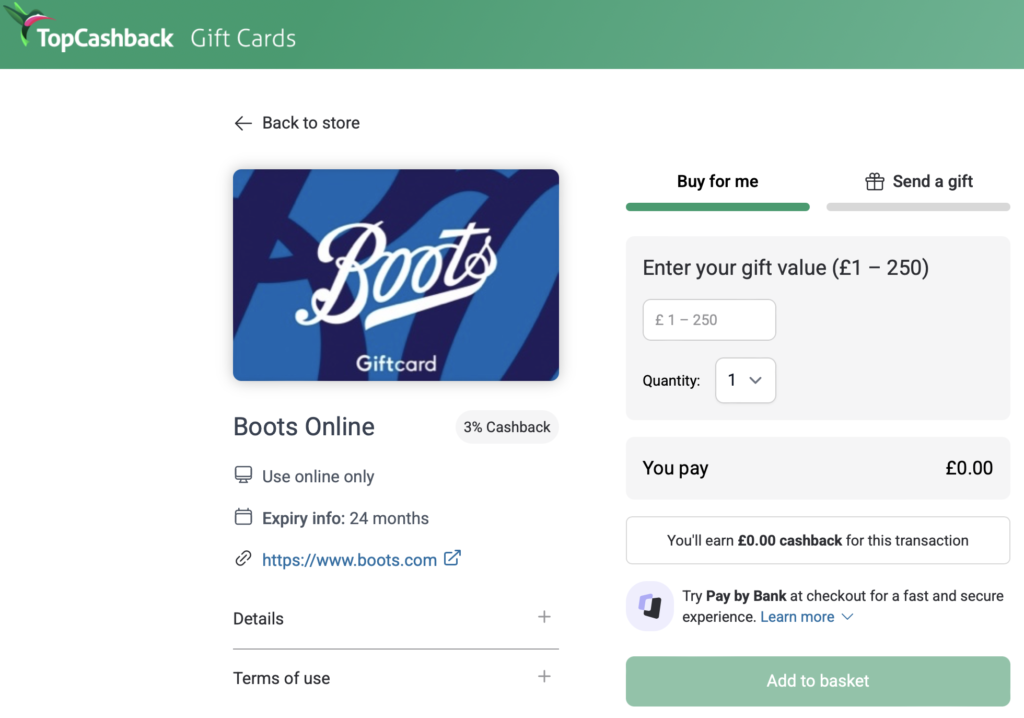Click the back arrow icon
Image resolution: width=1024 pixels, height=718 pixels.
pyautogui.click(x=243, y=123)
